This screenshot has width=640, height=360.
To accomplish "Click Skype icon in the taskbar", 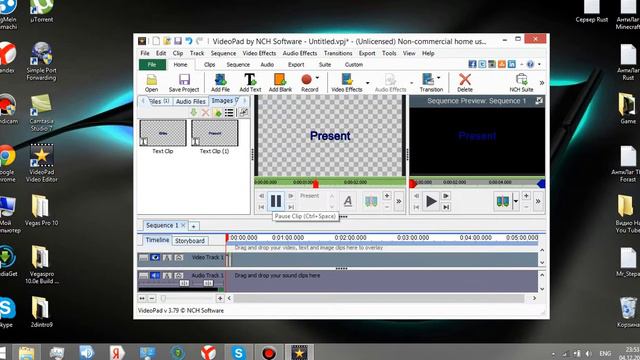I will pos(238,352).
